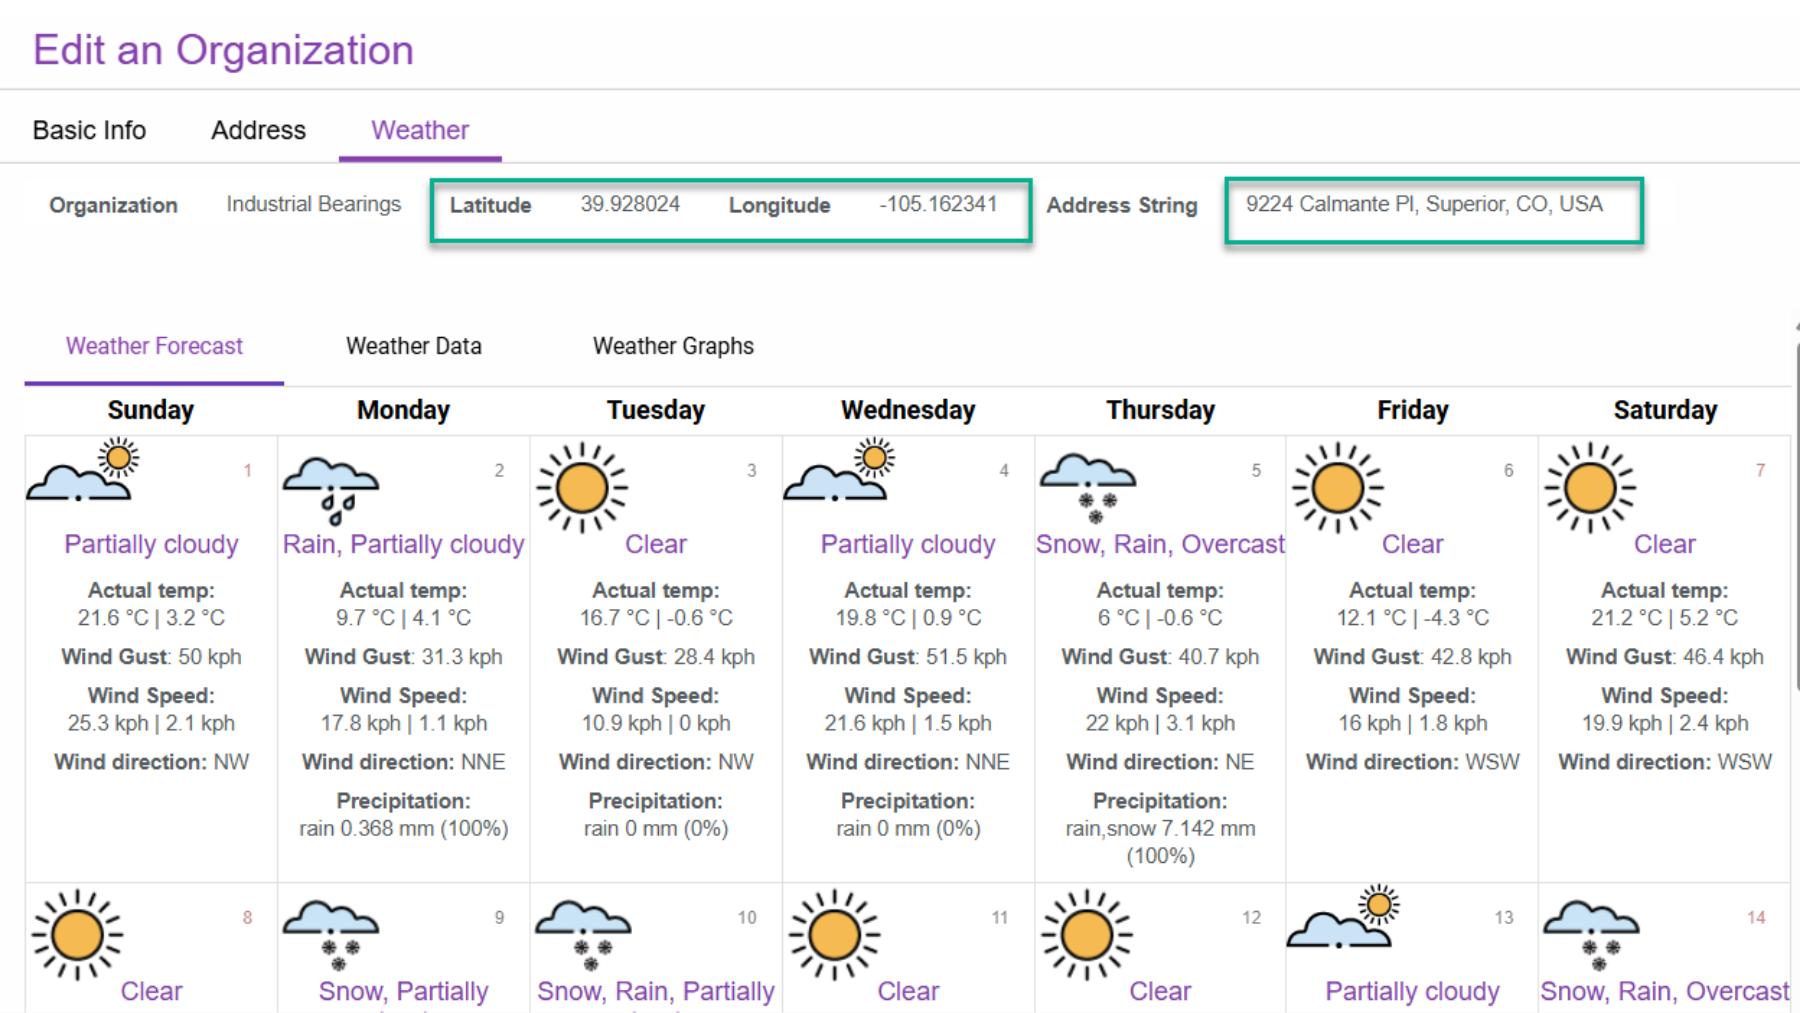Click Tuesday day 3 Clear label

click(x=656, y=544)
